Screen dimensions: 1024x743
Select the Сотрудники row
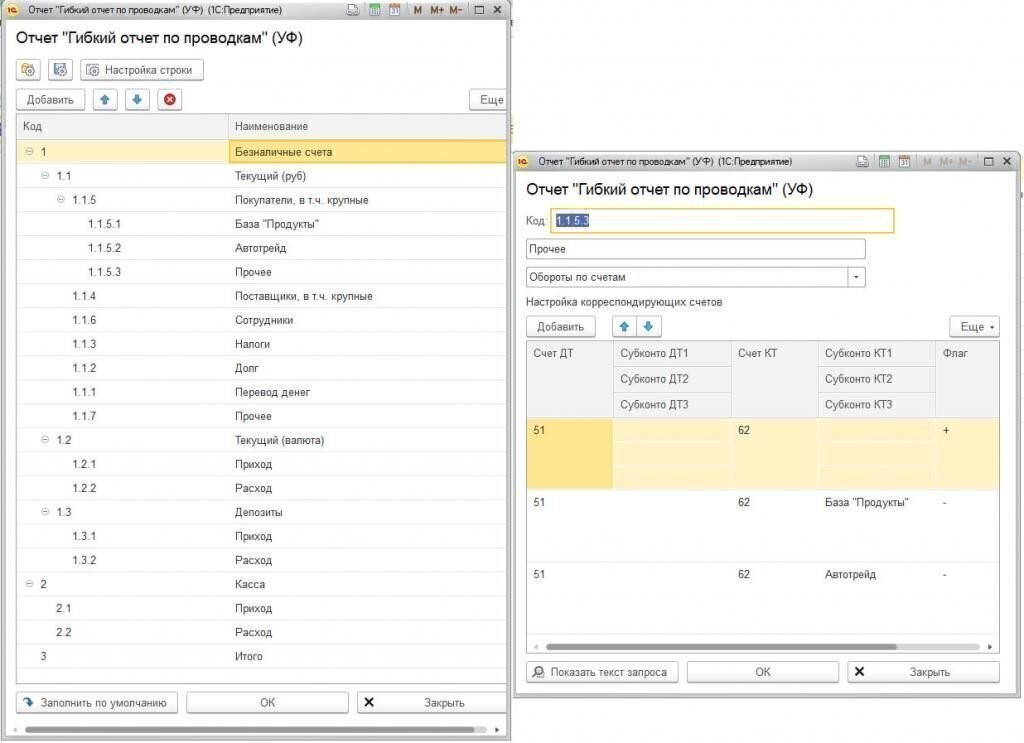click(261, 320)
